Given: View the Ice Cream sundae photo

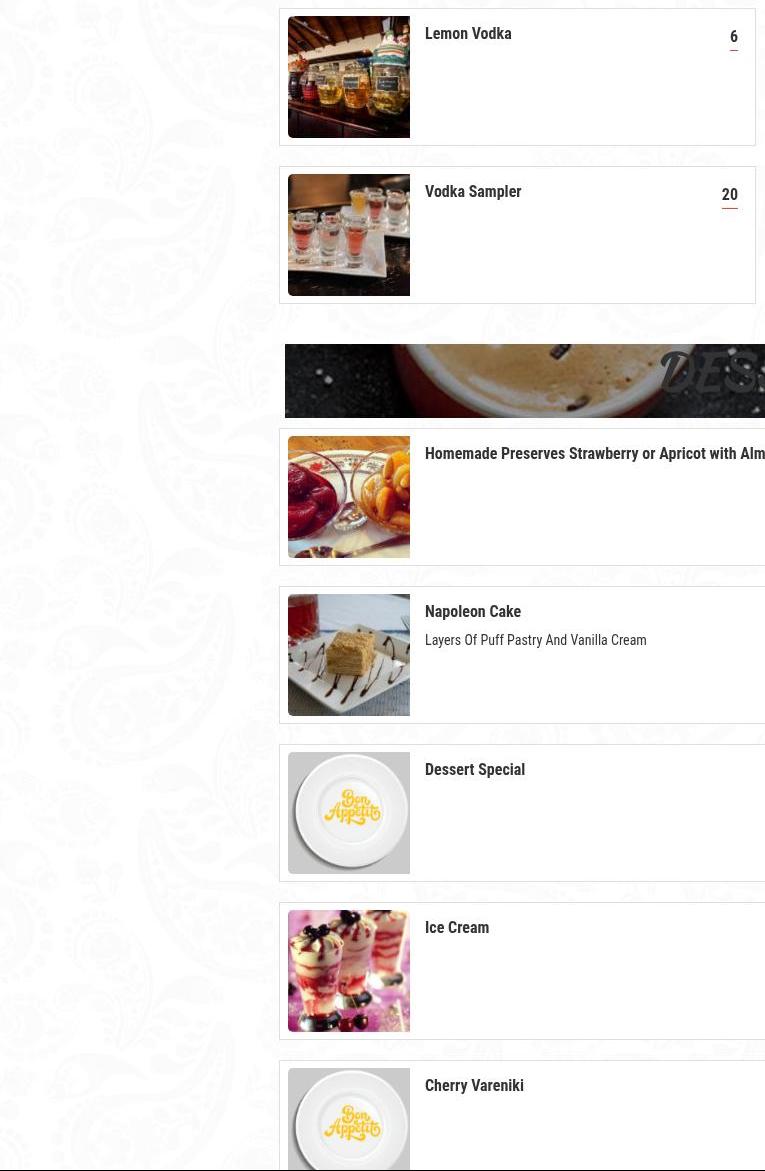Looking at the screenshot, I should point(349,971).
